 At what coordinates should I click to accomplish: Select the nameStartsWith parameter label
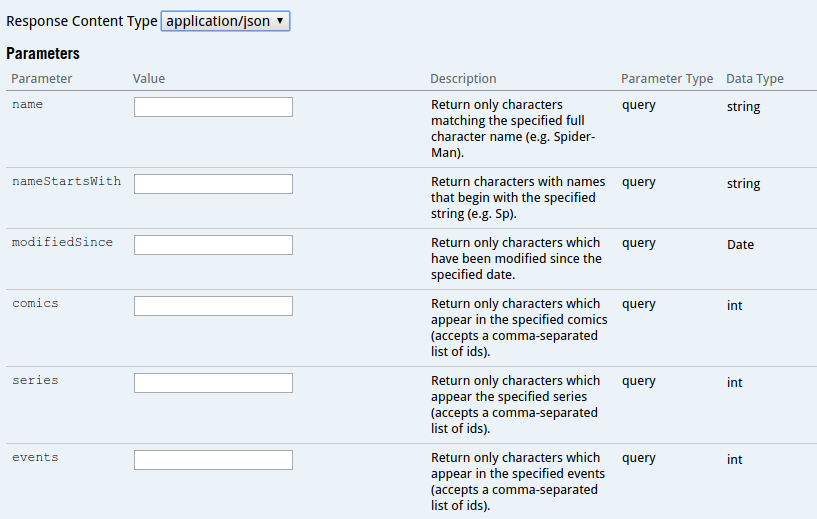(x=67, y=181)
